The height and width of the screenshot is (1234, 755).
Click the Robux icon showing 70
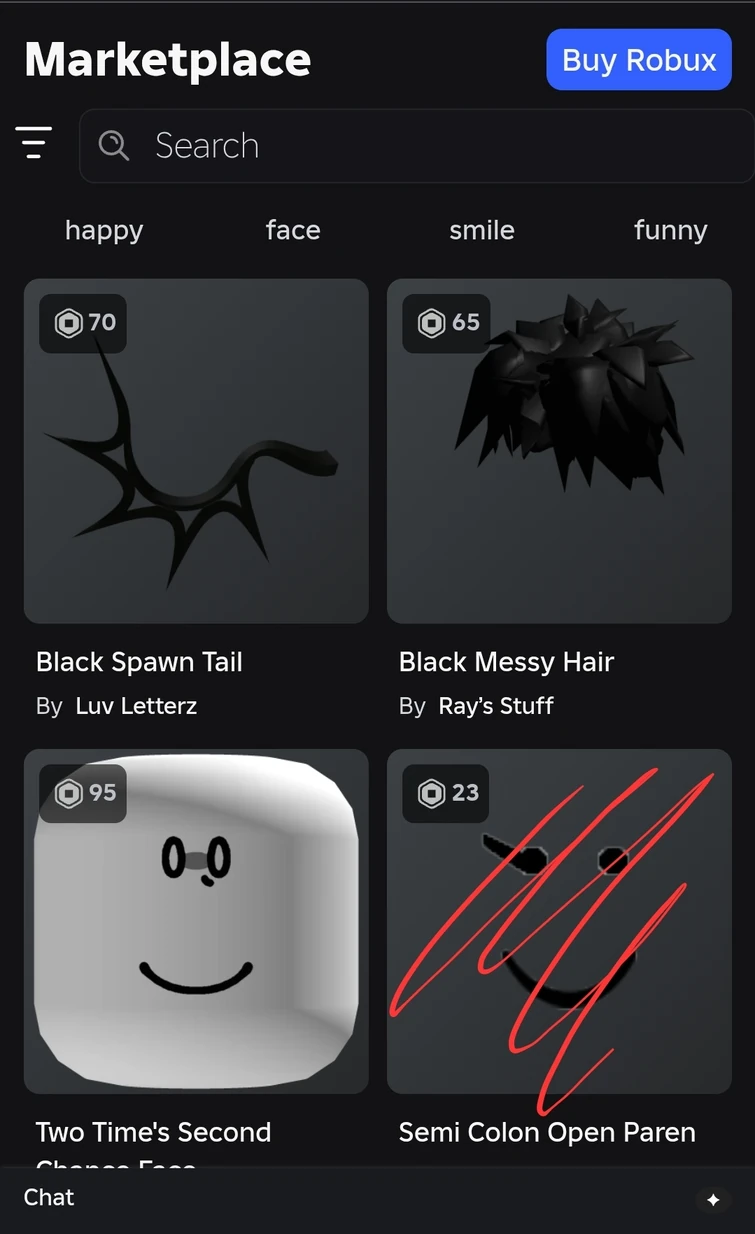tap(68, 323)
